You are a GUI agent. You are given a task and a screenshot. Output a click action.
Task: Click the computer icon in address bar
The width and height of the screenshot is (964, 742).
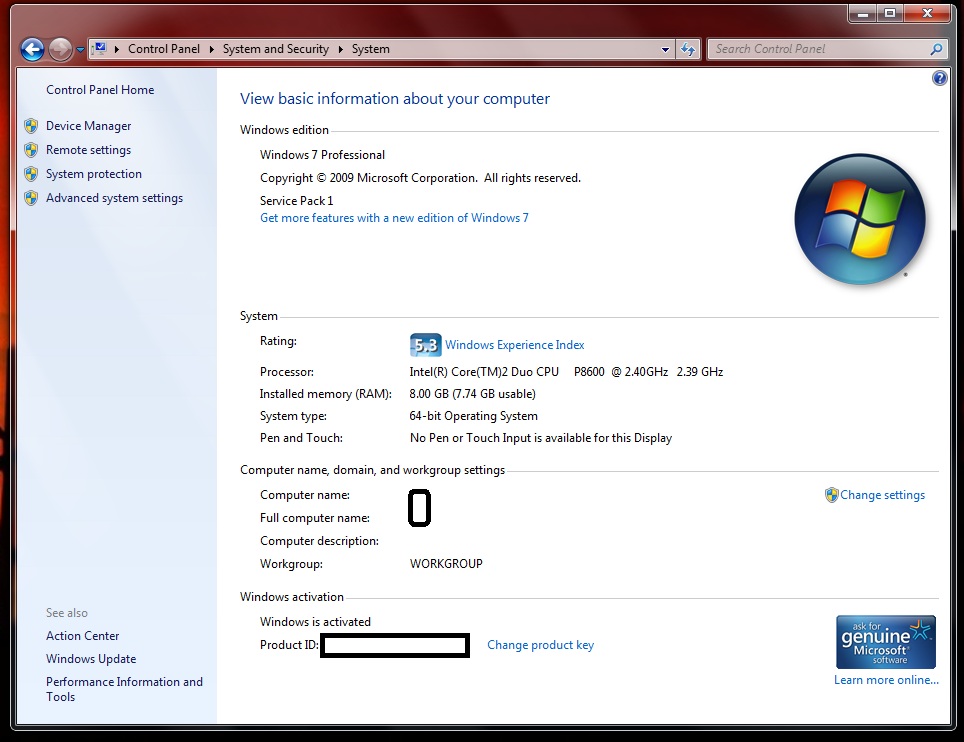coord(100,49)
